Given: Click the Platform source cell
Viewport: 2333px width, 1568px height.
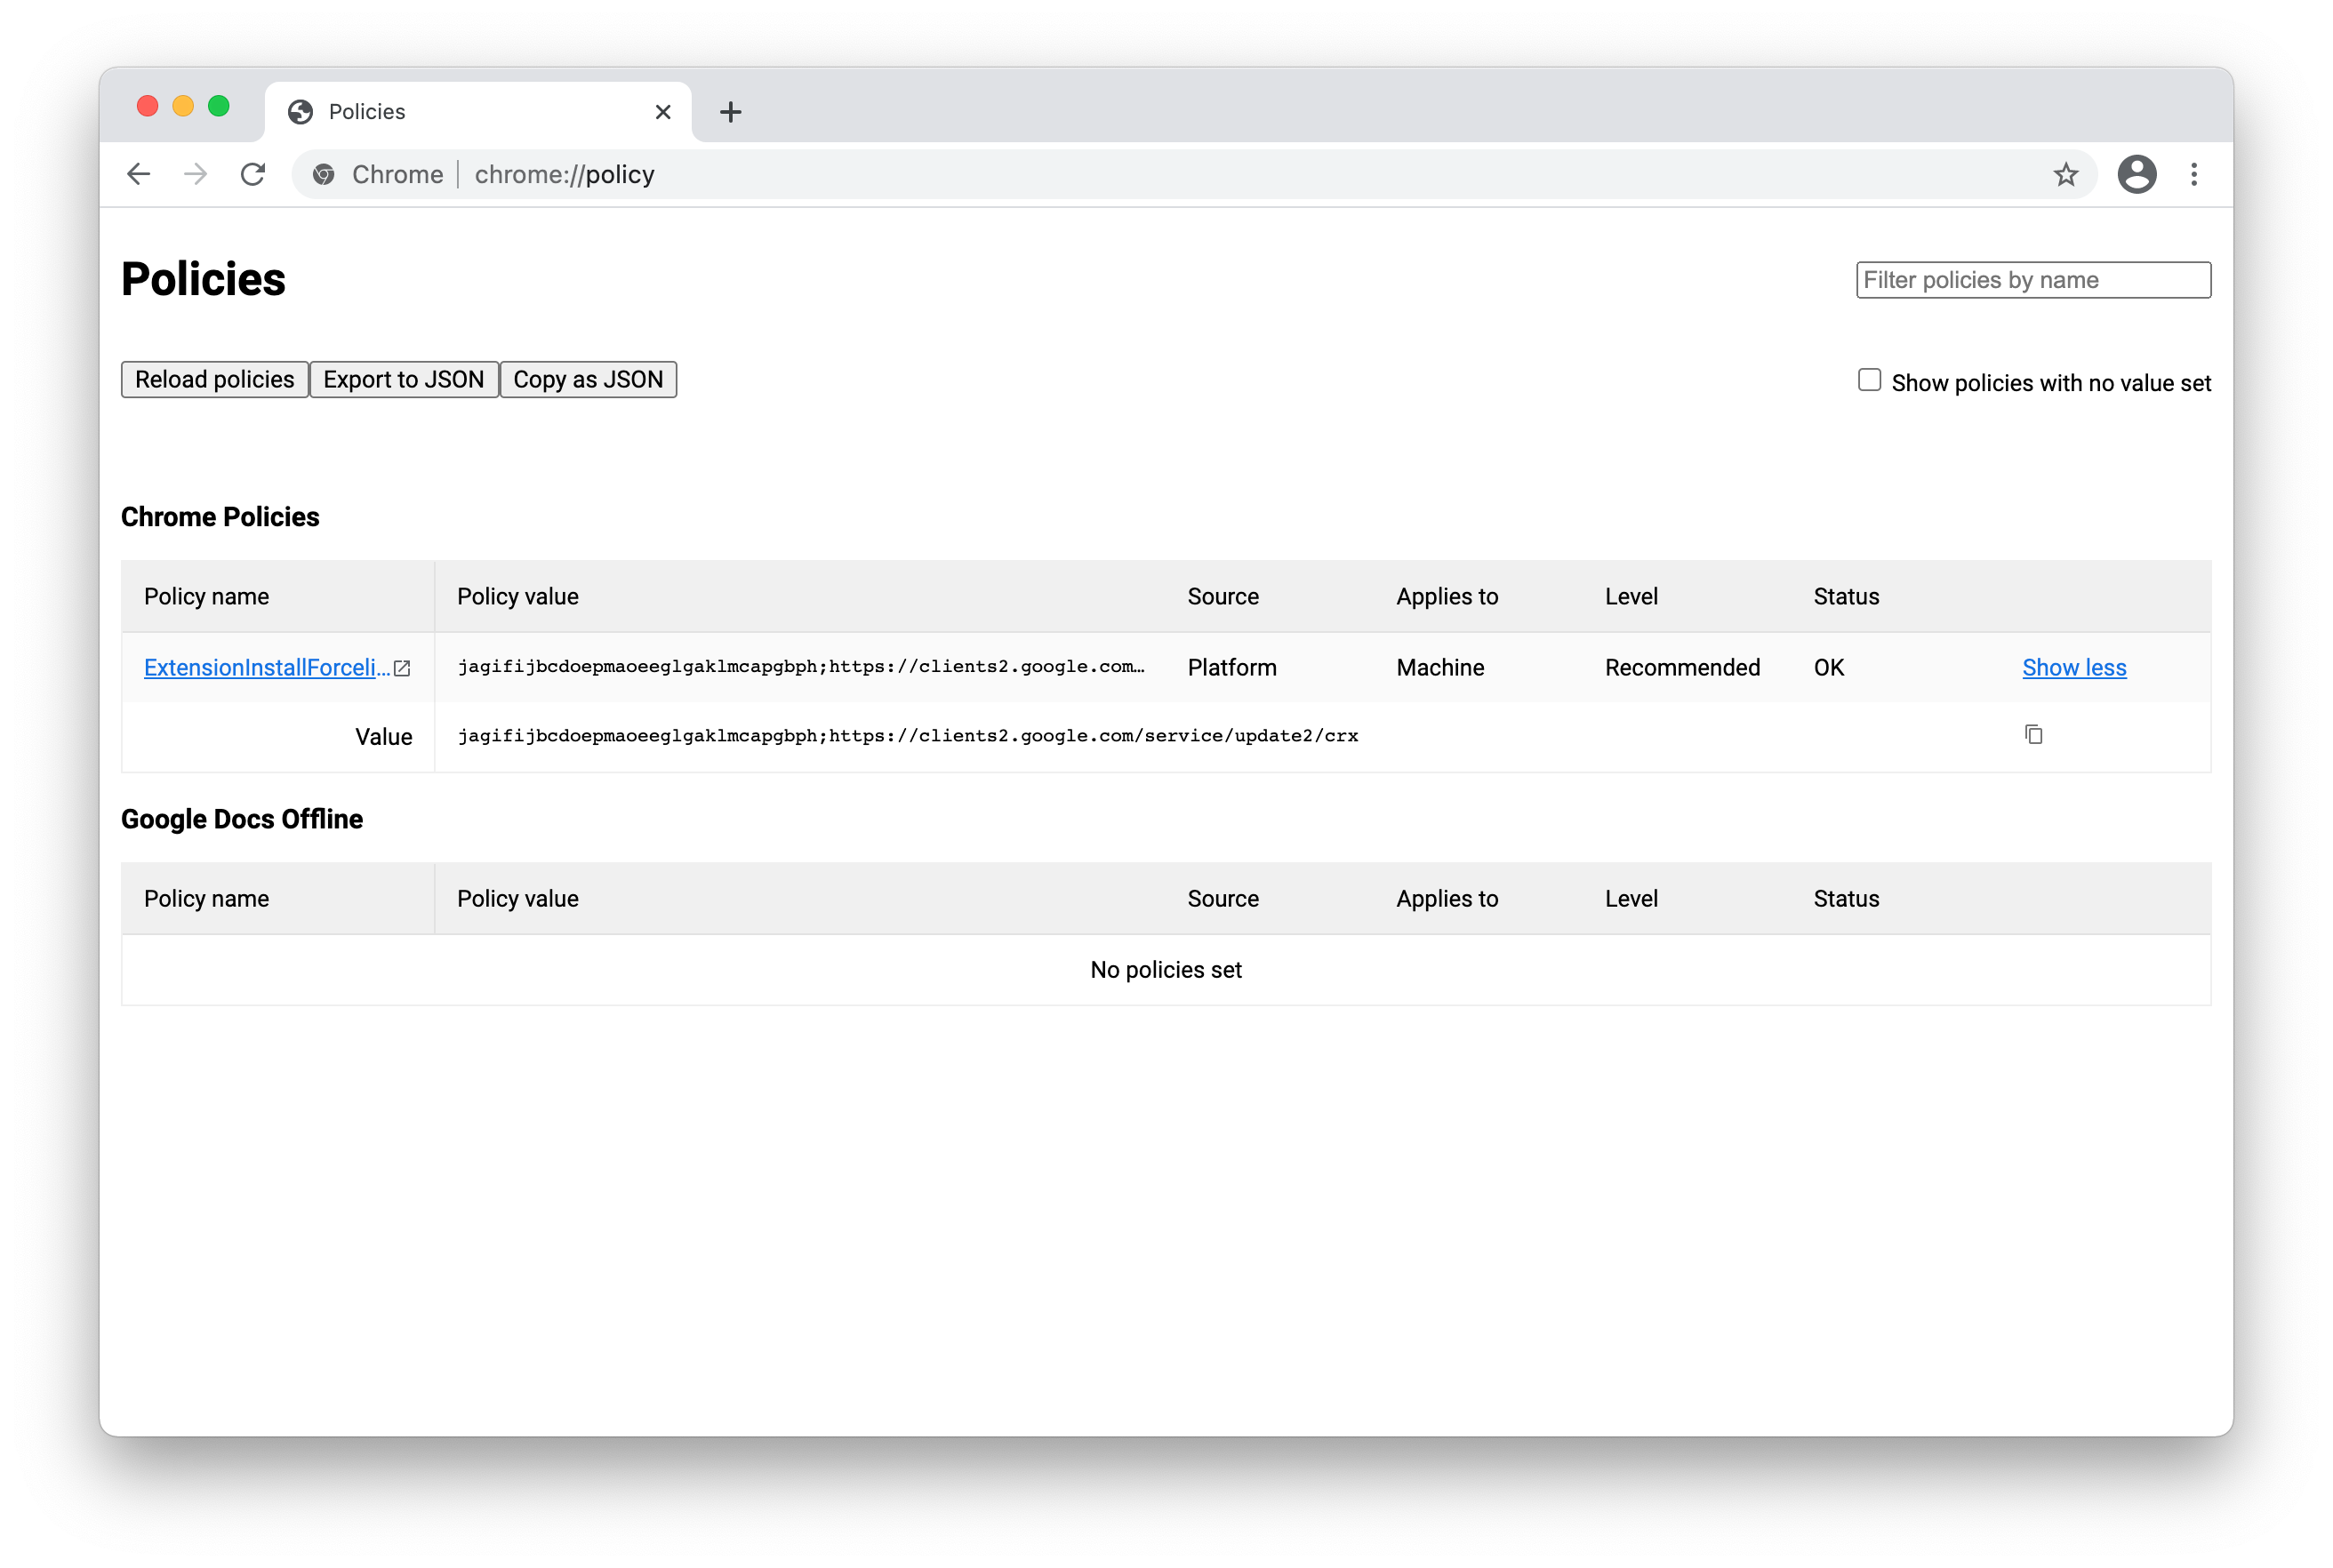Looking at the screenshot, I should [x=1232, y=667].
